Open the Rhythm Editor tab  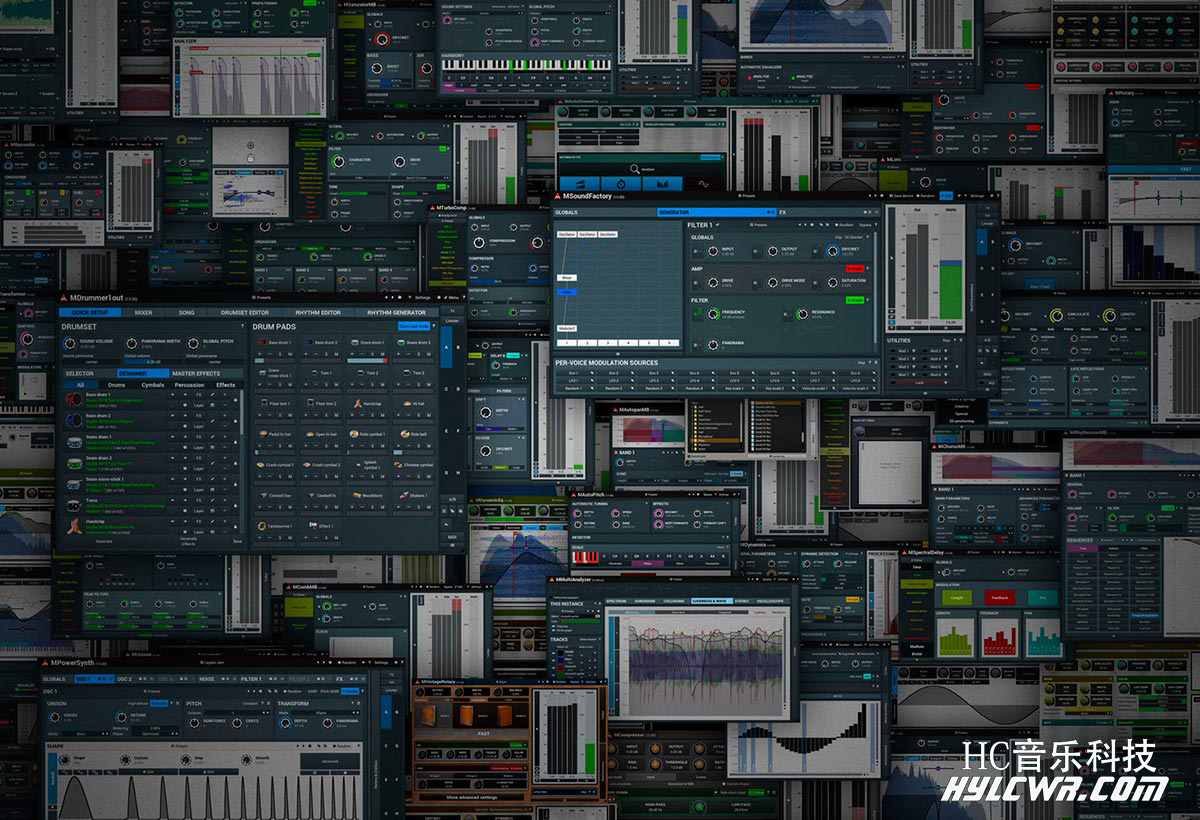(318, 312)
